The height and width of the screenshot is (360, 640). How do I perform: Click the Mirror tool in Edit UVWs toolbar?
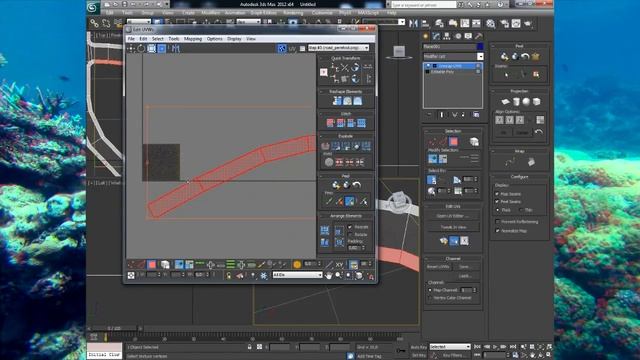(x=176, y=49)
